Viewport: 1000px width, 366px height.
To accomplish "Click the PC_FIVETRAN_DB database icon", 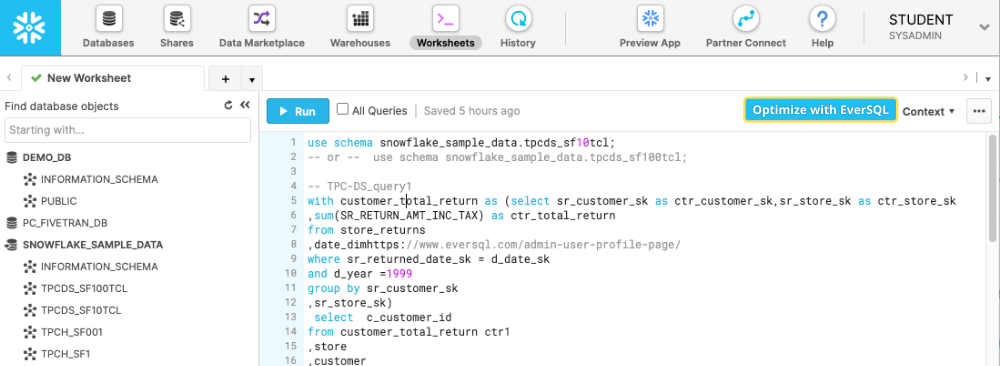I will tap(11, 223).
